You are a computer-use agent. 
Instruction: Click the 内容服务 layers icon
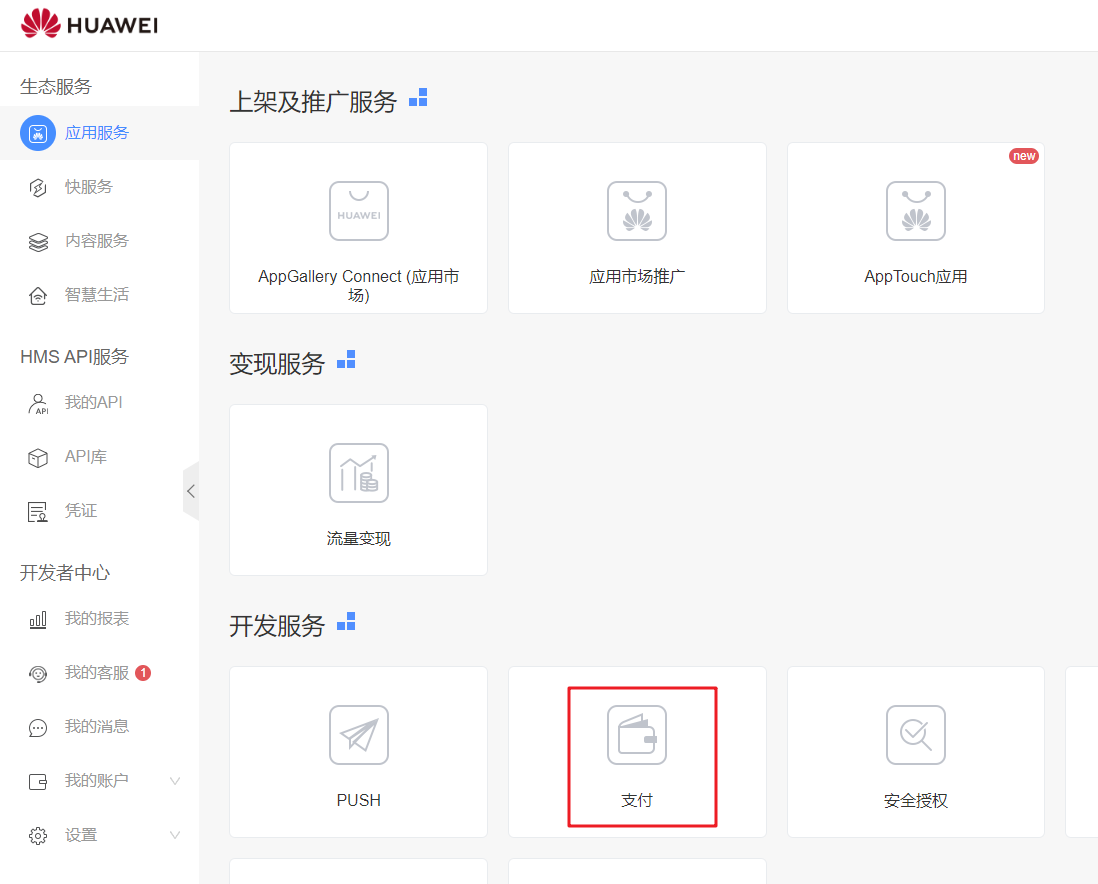[x=38, y=242]
